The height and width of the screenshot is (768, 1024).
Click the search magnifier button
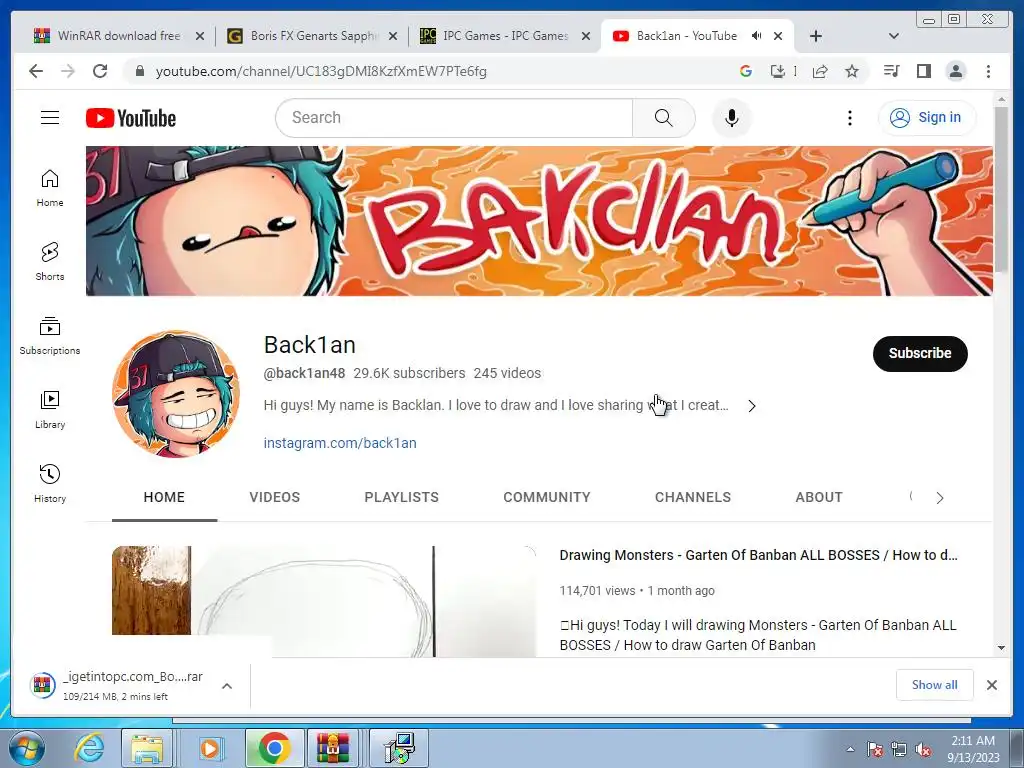point(664,118)
